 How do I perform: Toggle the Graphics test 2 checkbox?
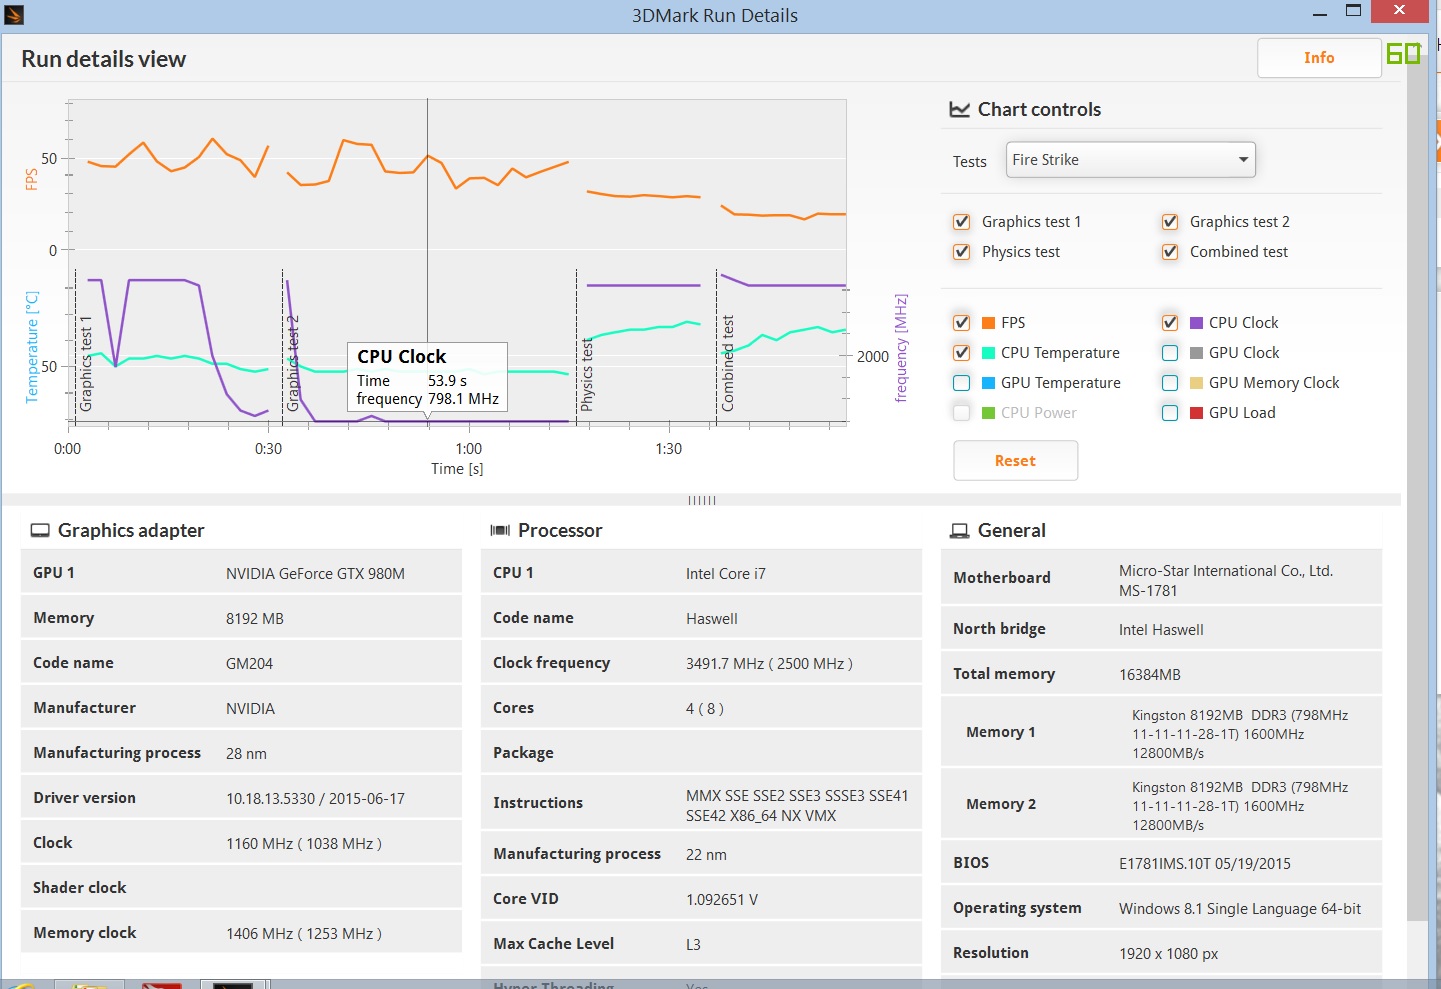click(1170, 222)
